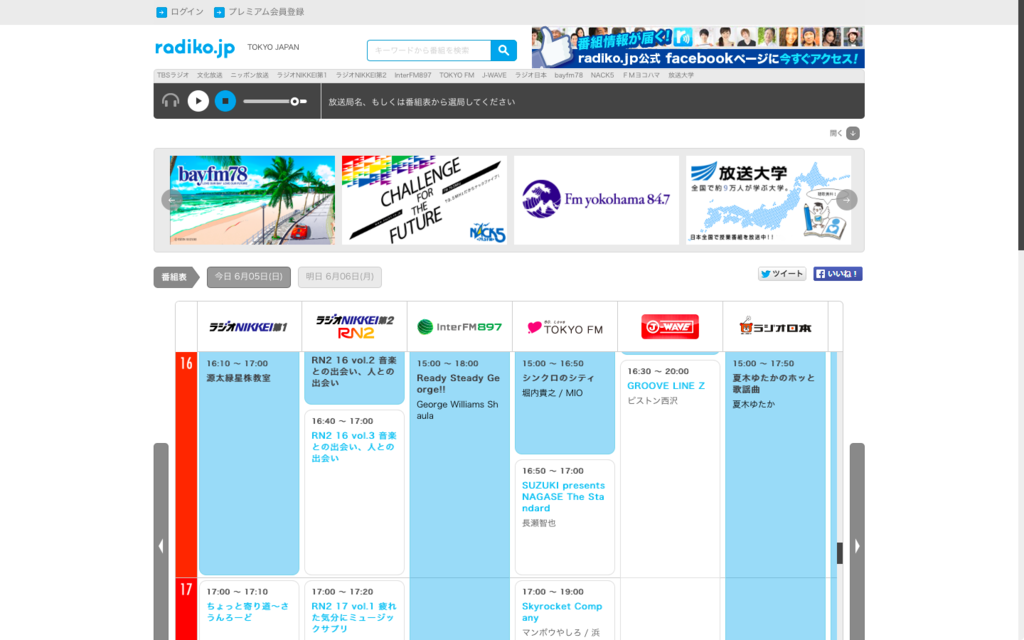Click the ラジオ日本 logo header
Image resolution: width=1024 pixels, height=640 pixels.
[x=775, y=327]
